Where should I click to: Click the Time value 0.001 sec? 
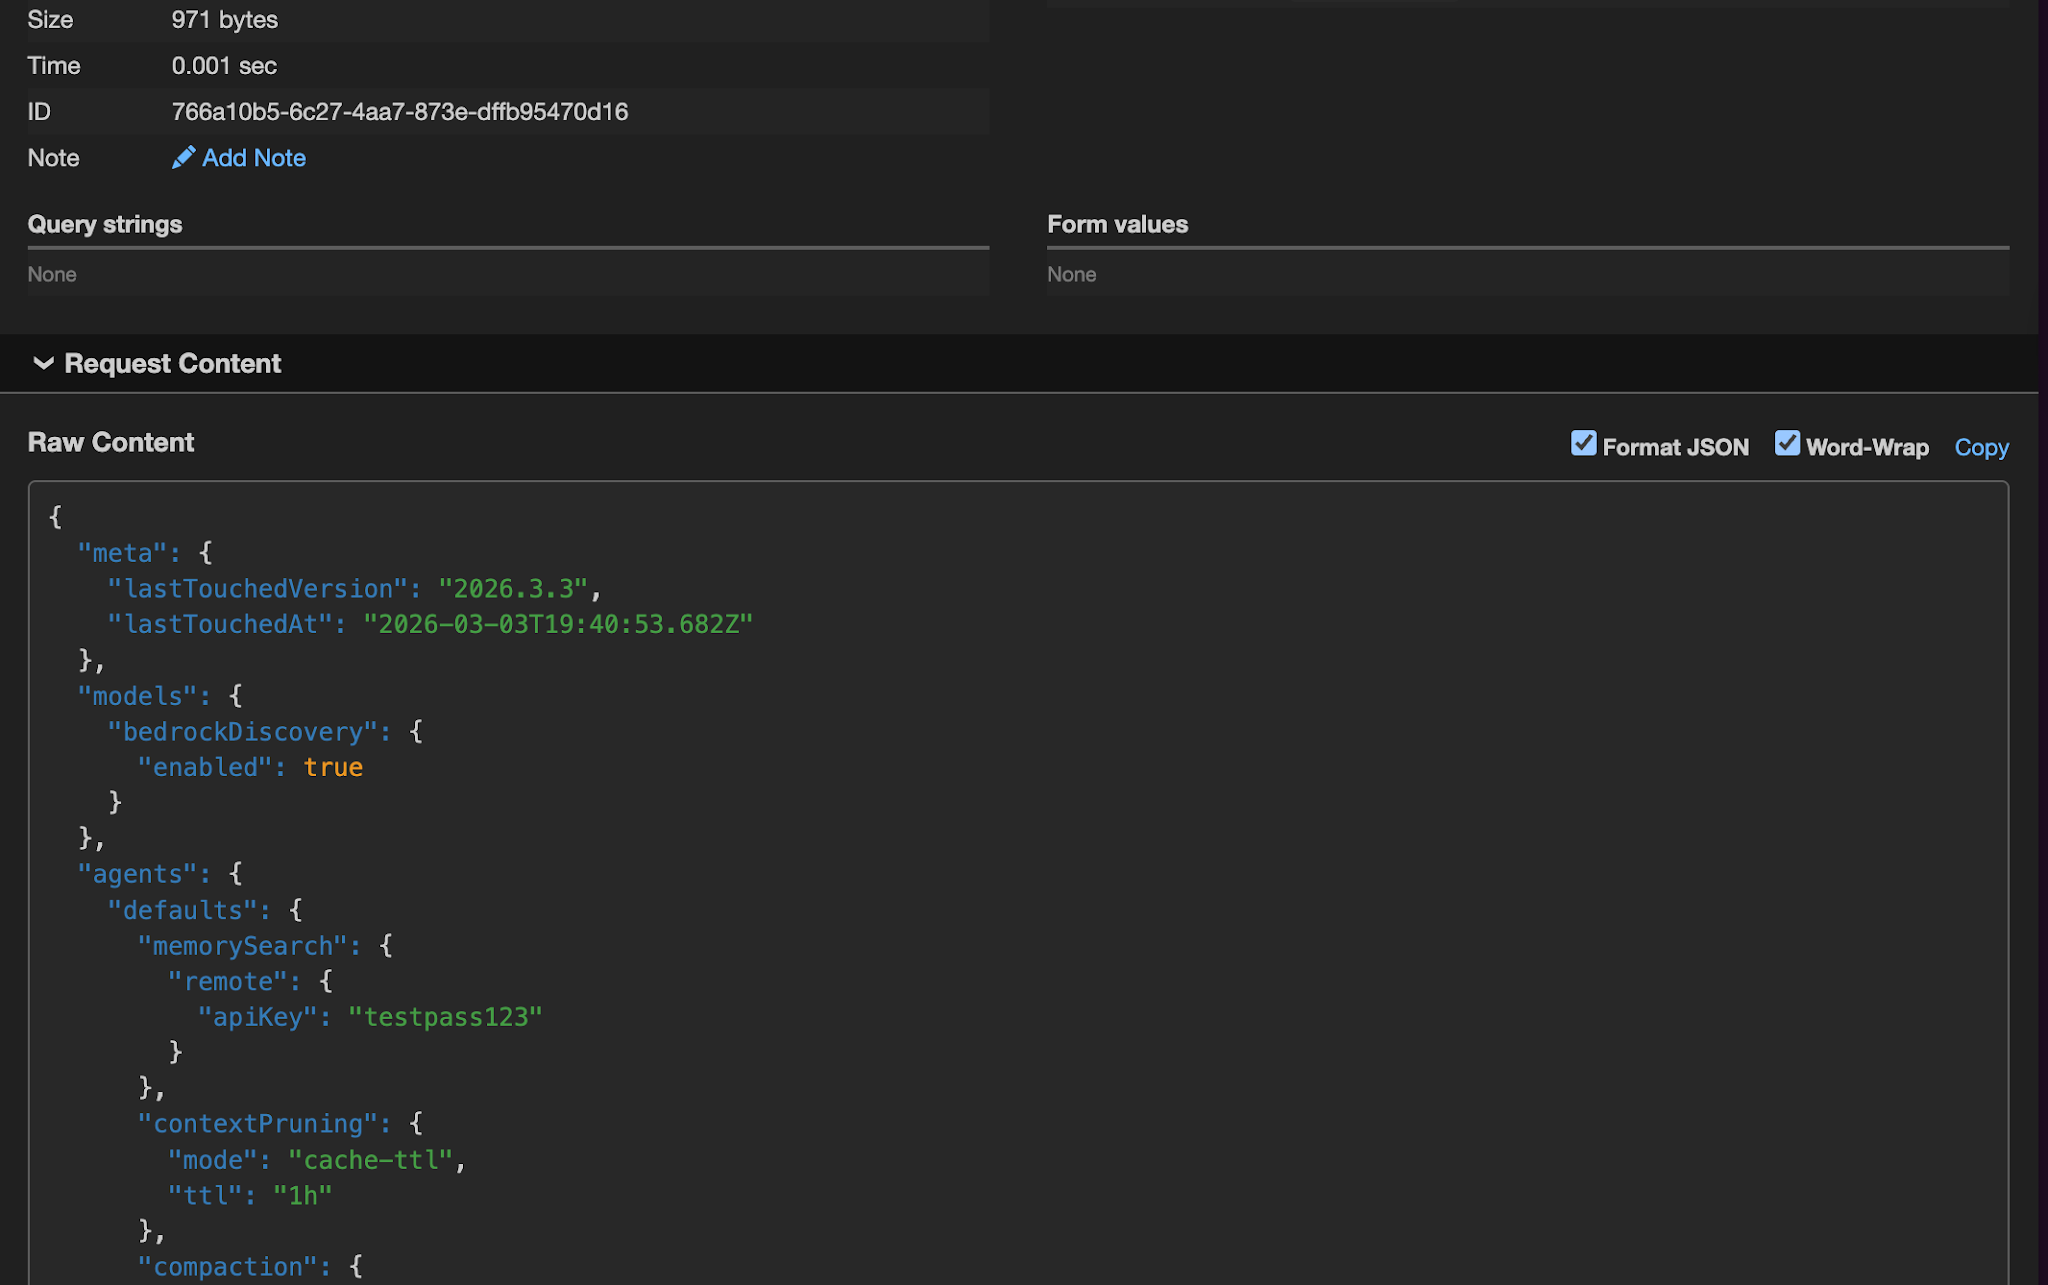tap(224, 66)
